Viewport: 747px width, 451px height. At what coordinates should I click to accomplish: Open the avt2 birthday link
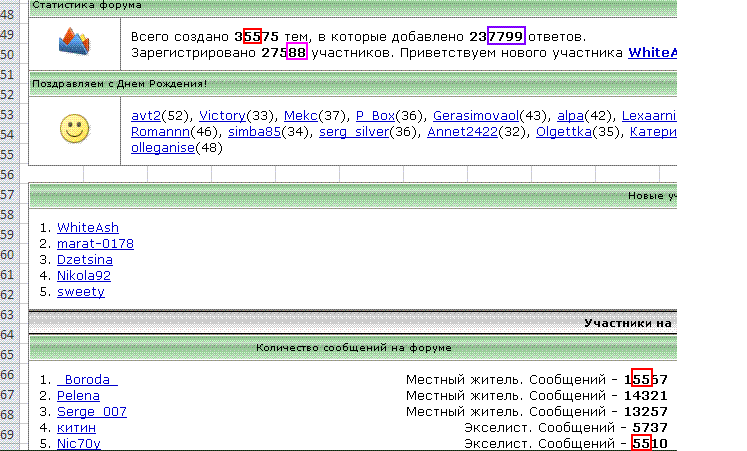146,116
